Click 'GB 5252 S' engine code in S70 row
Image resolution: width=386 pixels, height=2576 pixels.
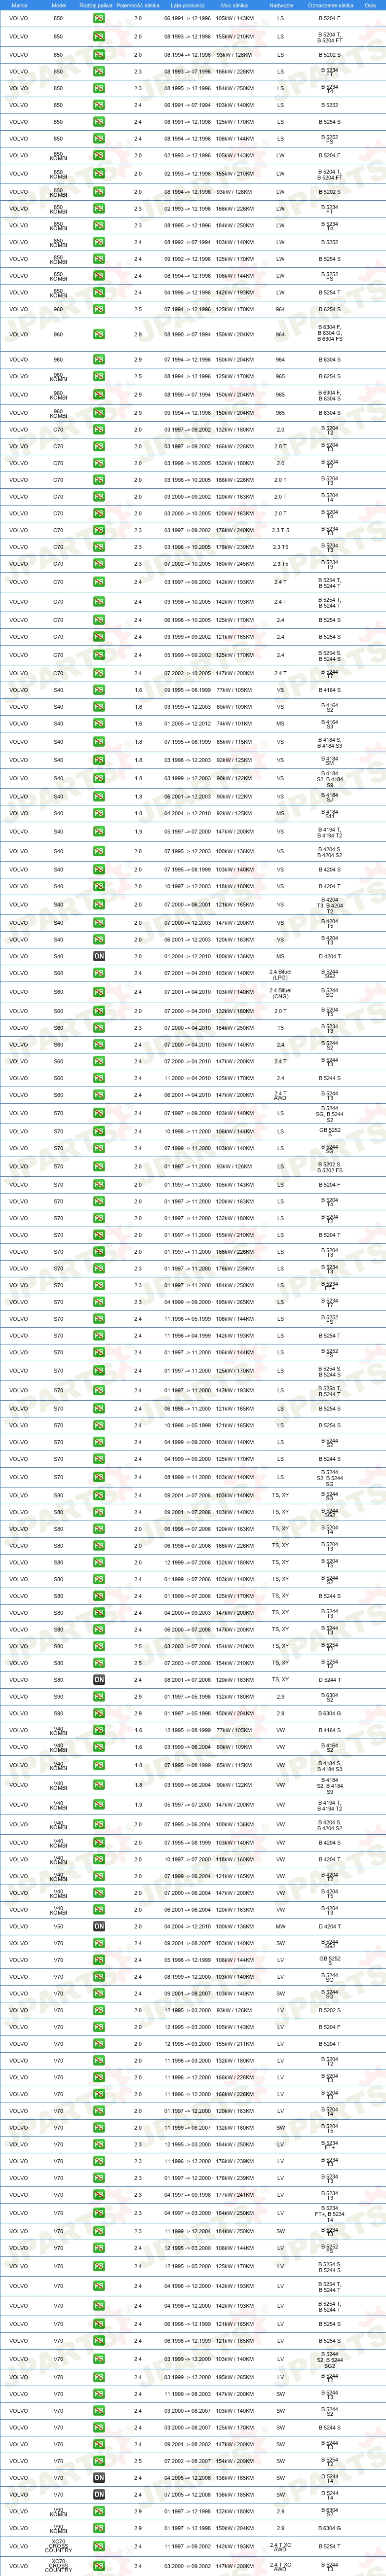330,1131
